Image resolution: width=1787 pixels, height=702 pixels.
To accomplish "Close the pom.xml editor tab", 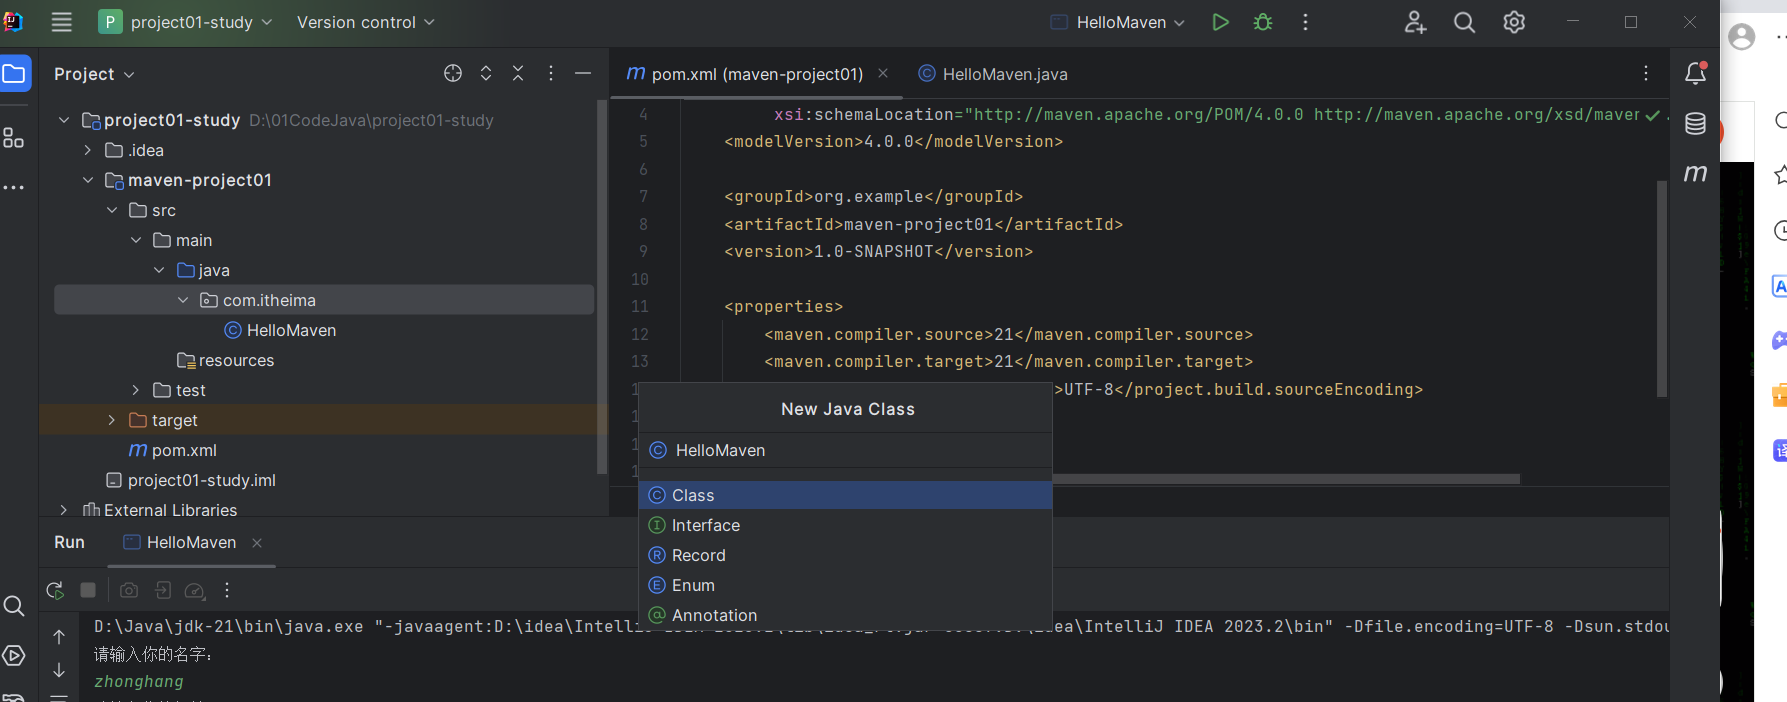I will 883,73.
